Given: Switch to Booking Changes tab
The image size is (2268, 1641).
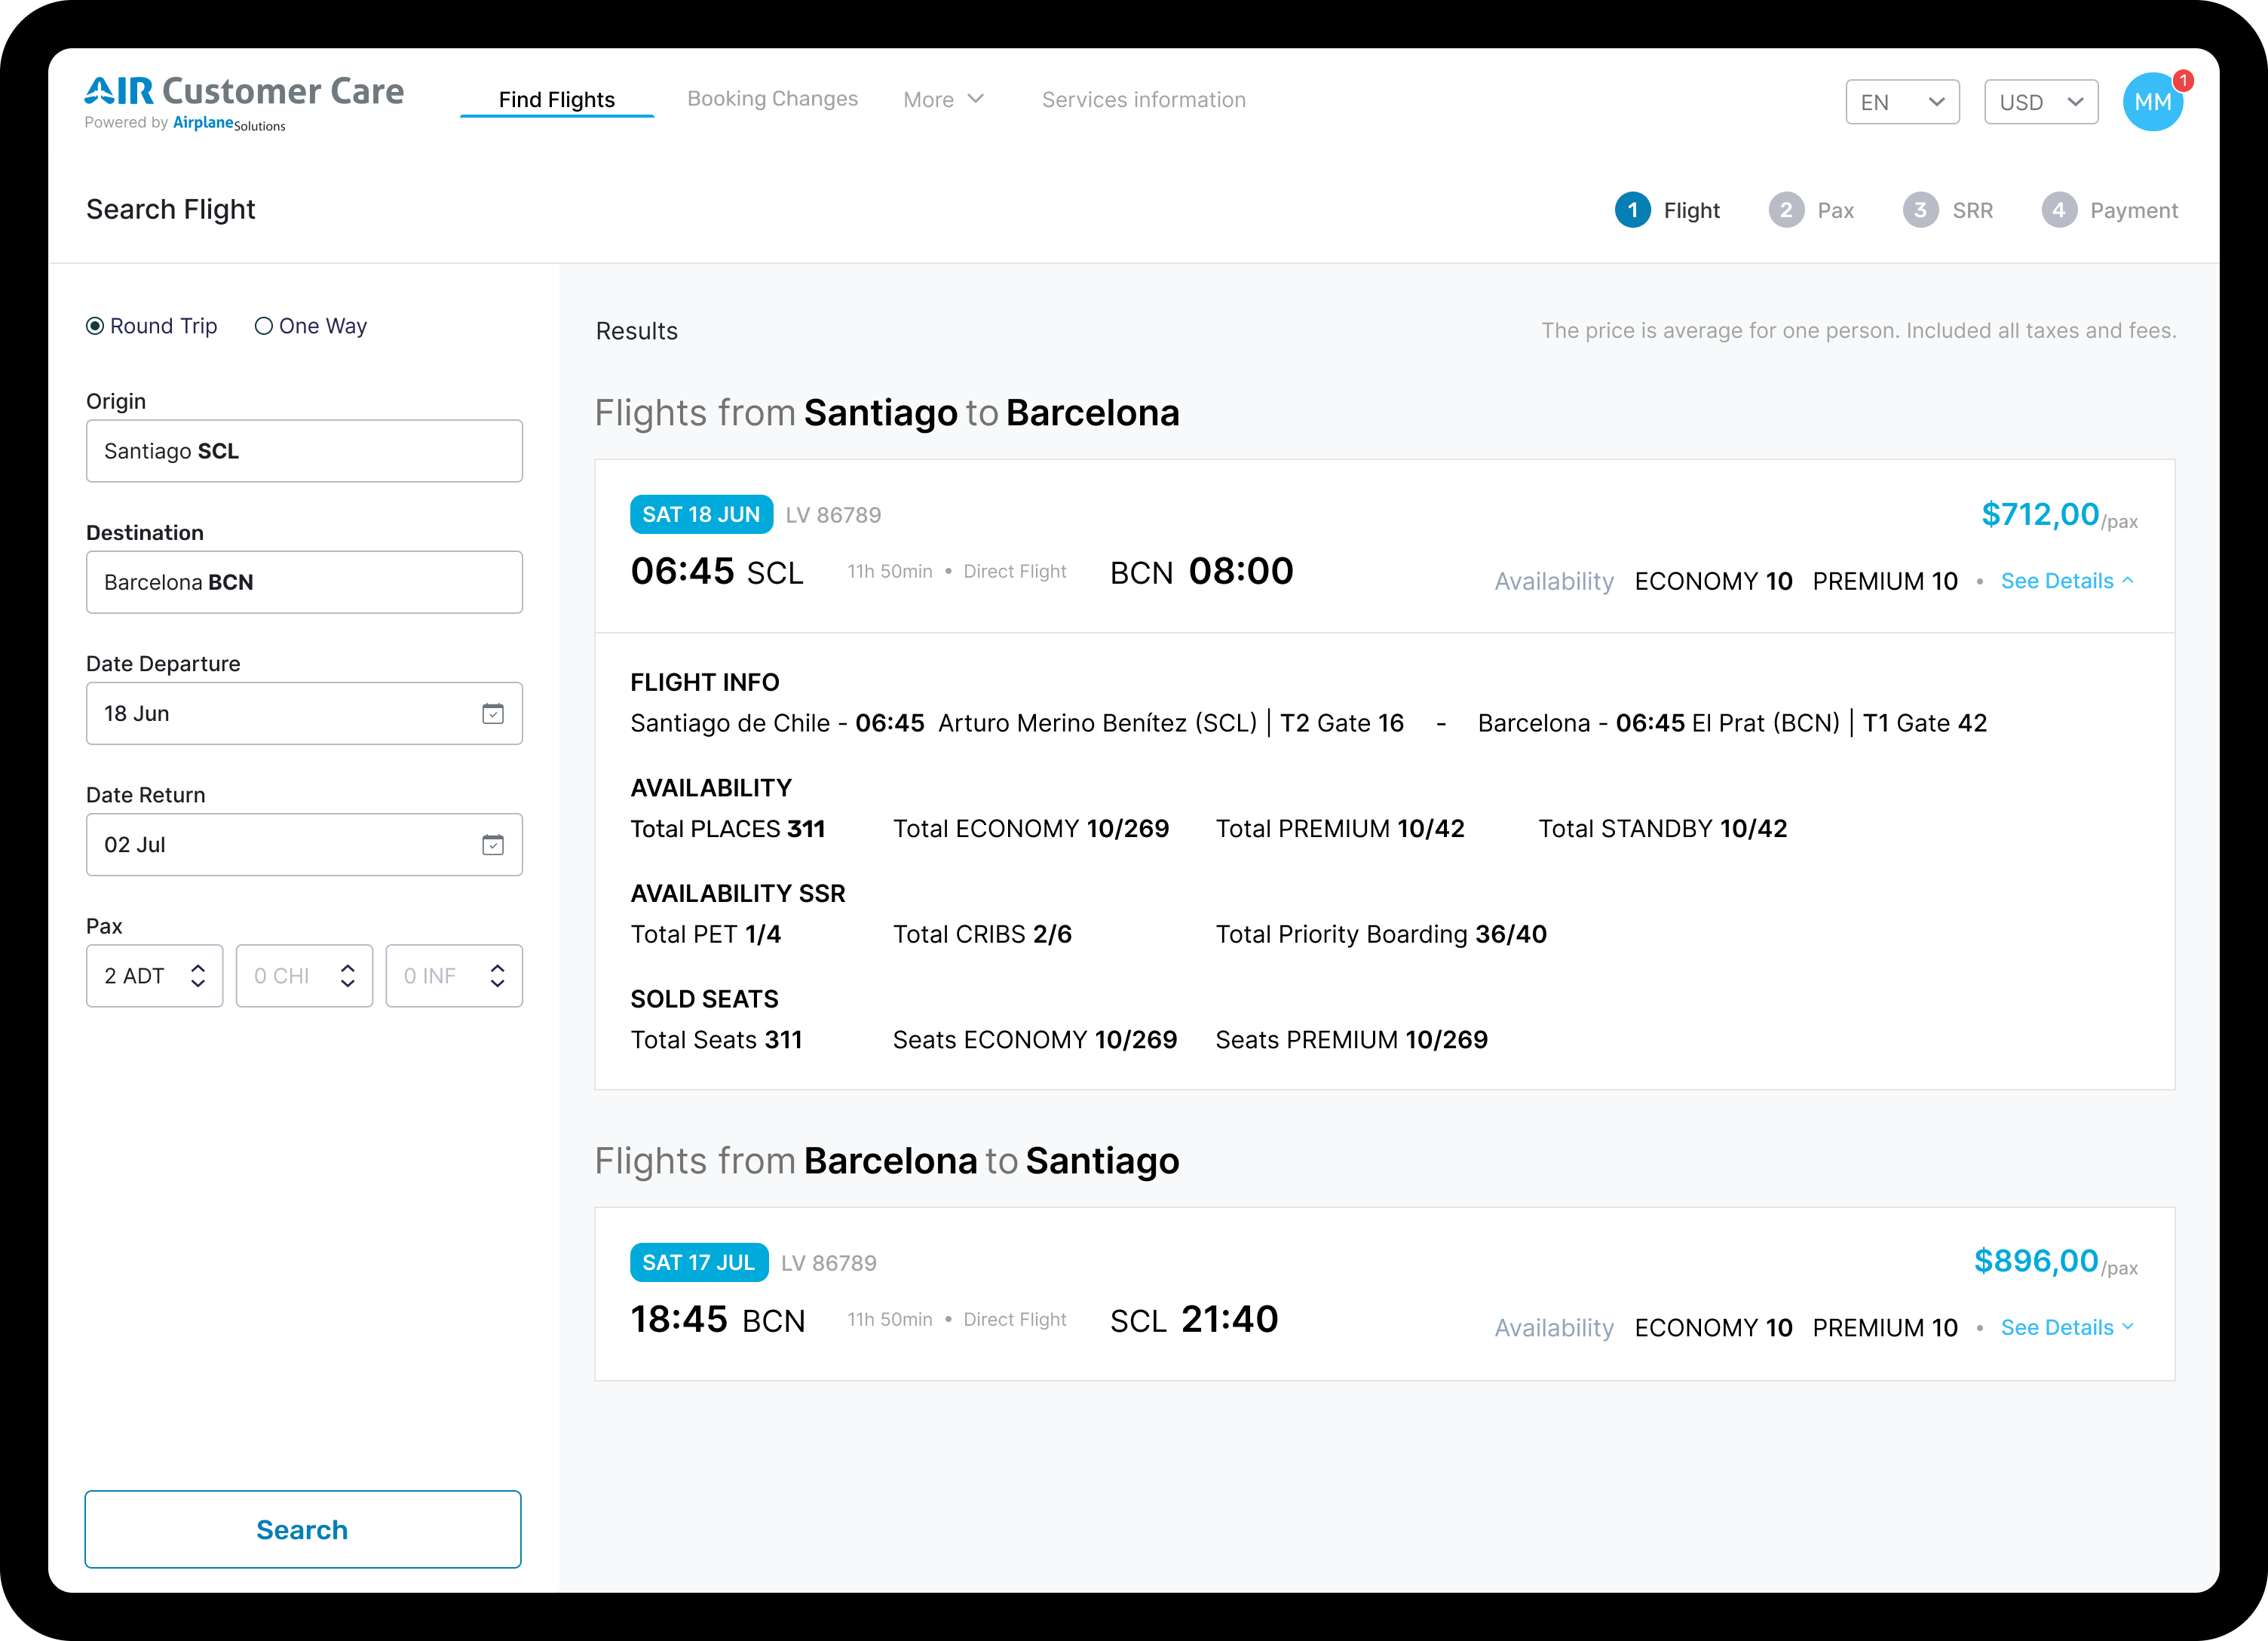Looking at the screenshot, I should pyautogui.click(x=772, y=99).
